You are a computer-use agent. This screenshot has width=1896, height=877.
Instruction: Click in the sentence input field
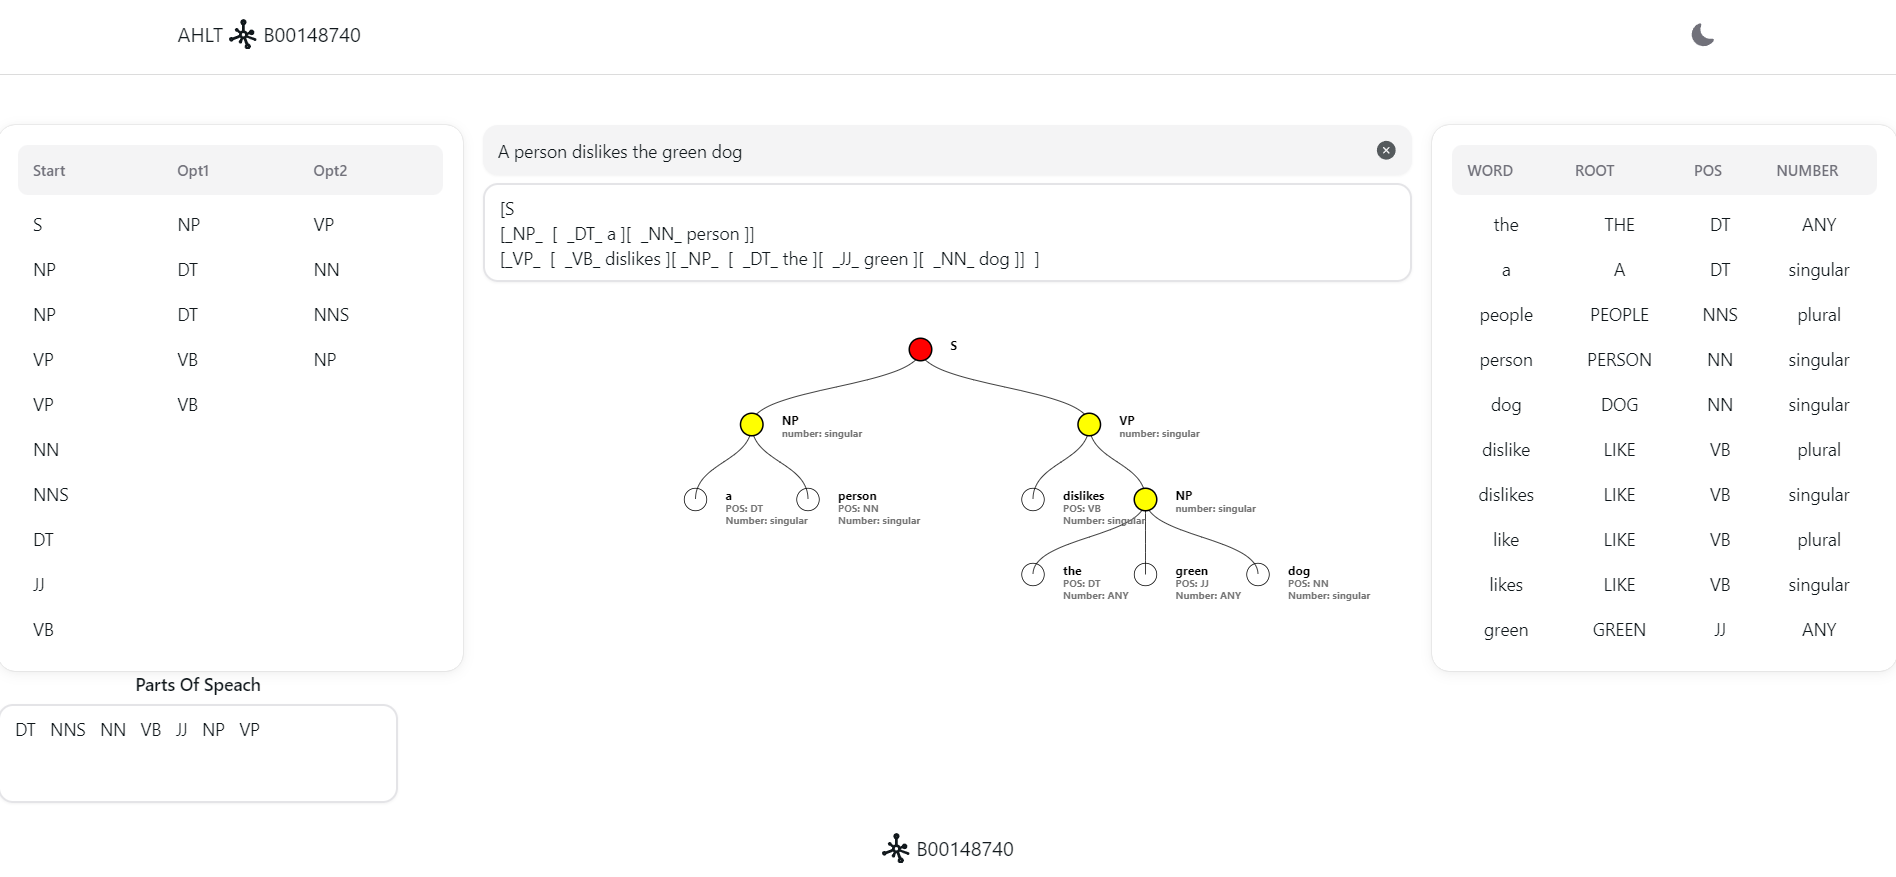click(930, 151)
